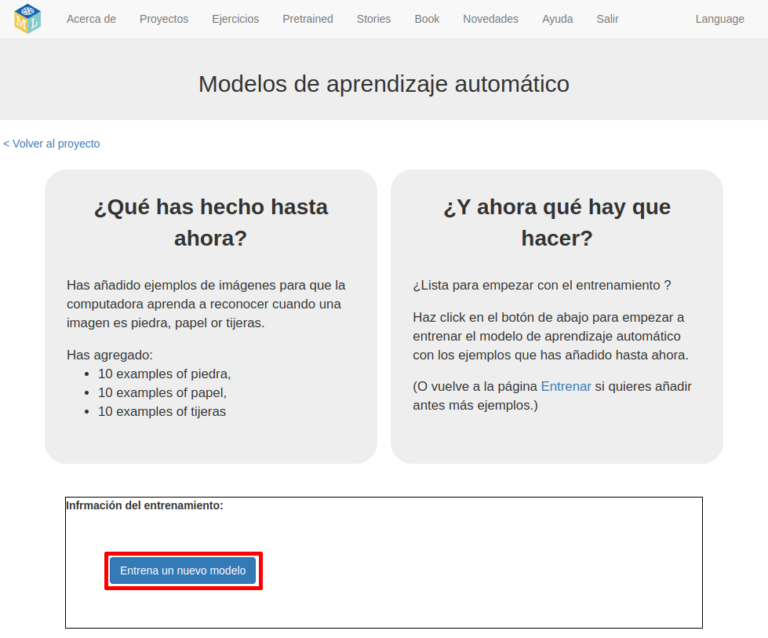The image size is (768, 638).
Task: Select Pretrained in the navigation bar
Action: (308, 19)
